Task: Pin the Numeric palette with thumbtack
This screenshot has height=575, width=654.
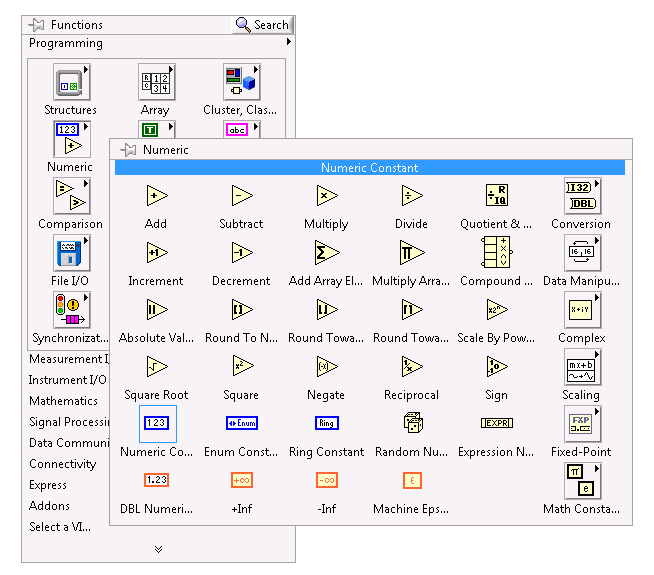Action: (x=128, y=150)
